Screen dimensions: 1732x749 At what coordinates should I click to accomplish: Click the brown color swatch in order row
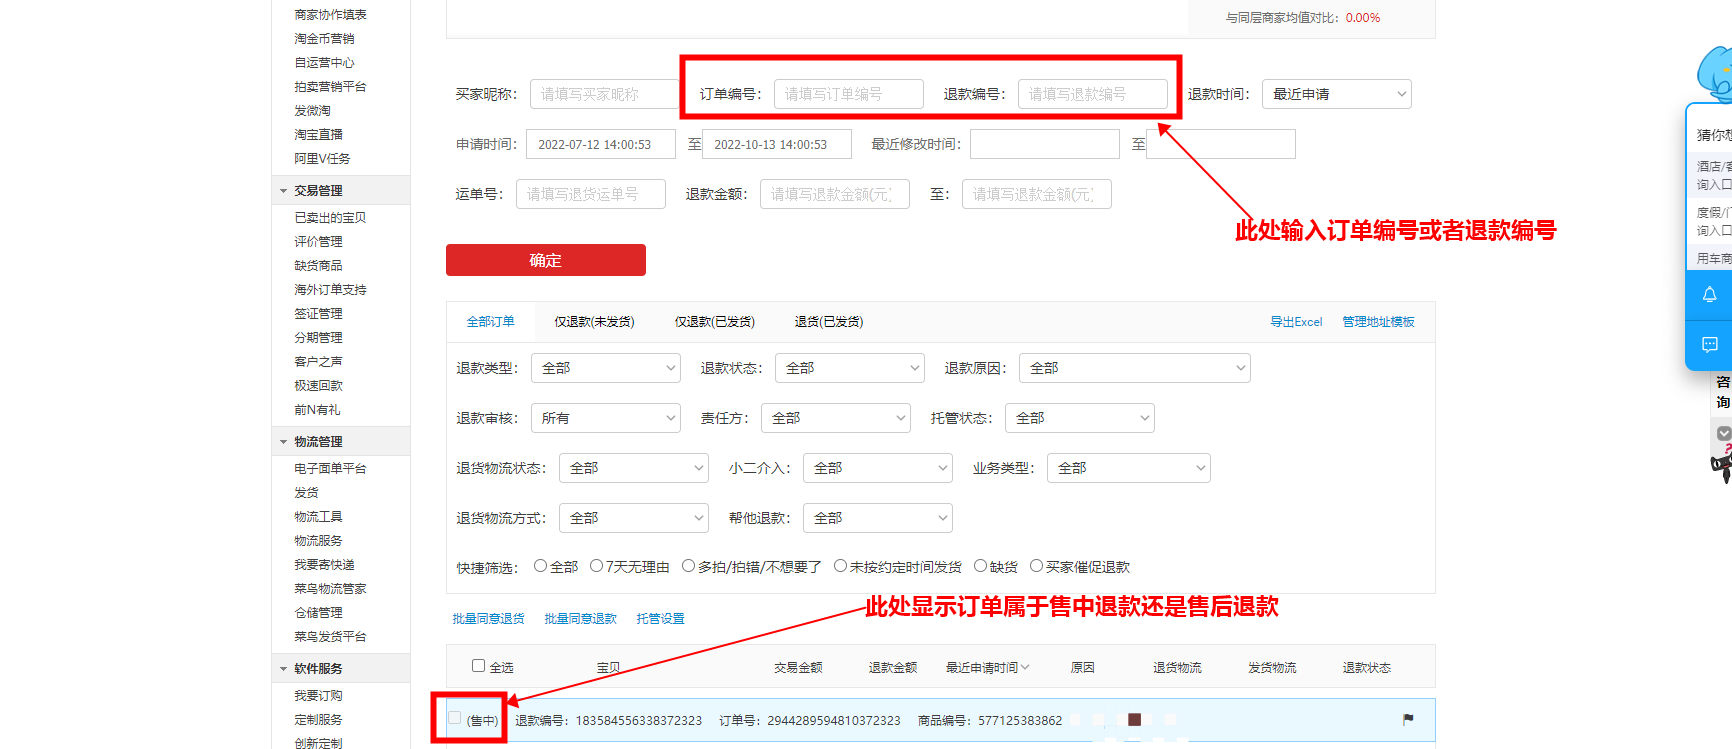point(1134,719)
